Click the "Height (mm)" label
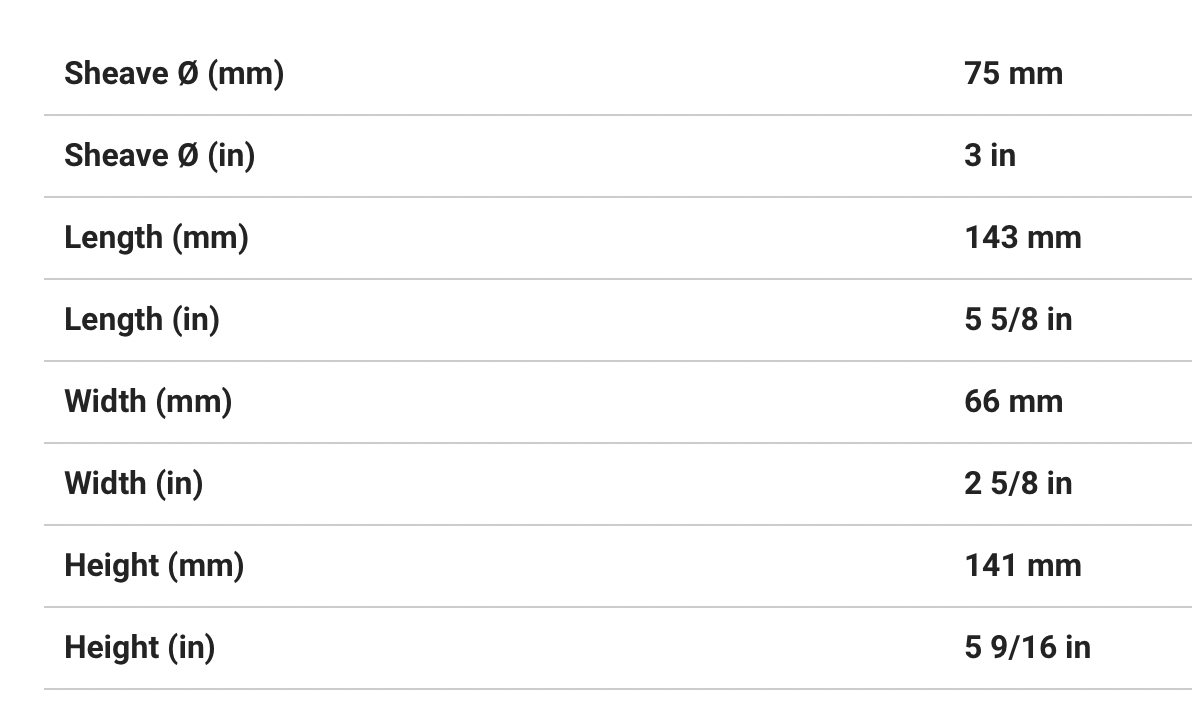Screen dimensions: 1192x708 (154, 565)
